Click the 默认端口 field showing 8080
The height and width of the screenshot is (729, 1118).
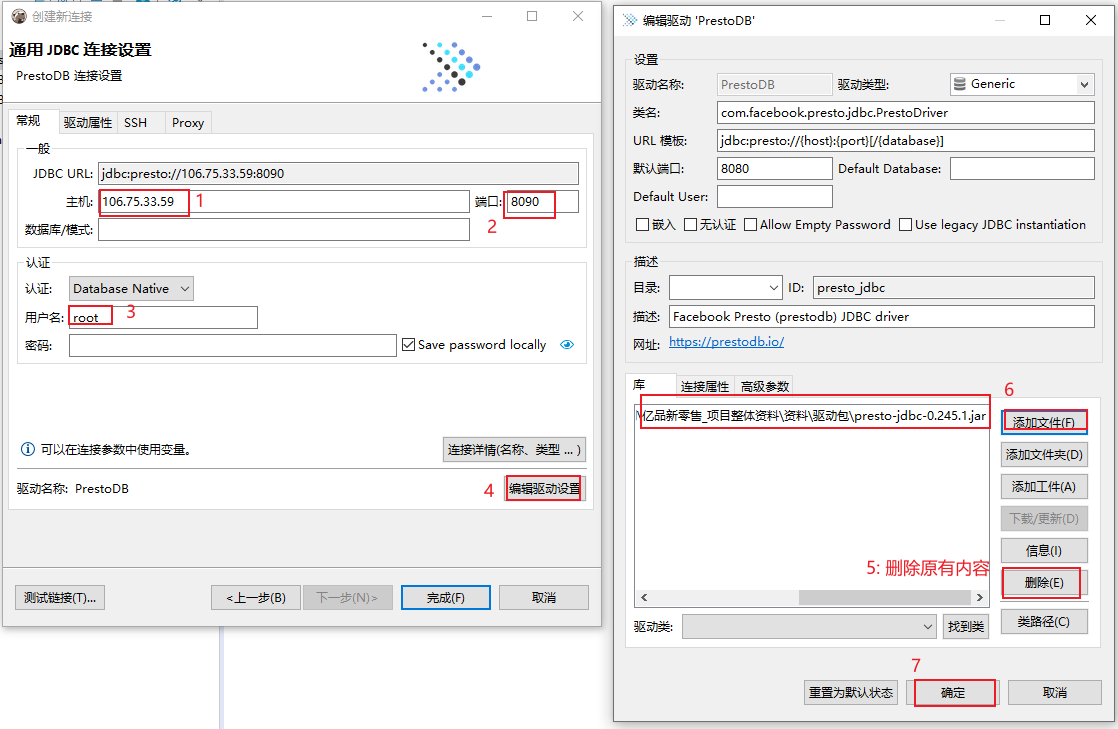(x=774, y=168)
